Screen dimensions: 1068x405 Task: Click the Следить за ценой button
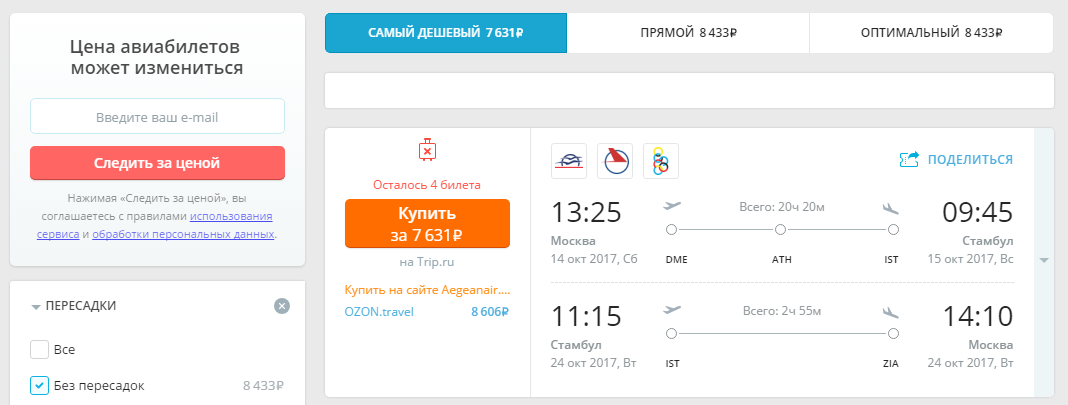(157, 163)
